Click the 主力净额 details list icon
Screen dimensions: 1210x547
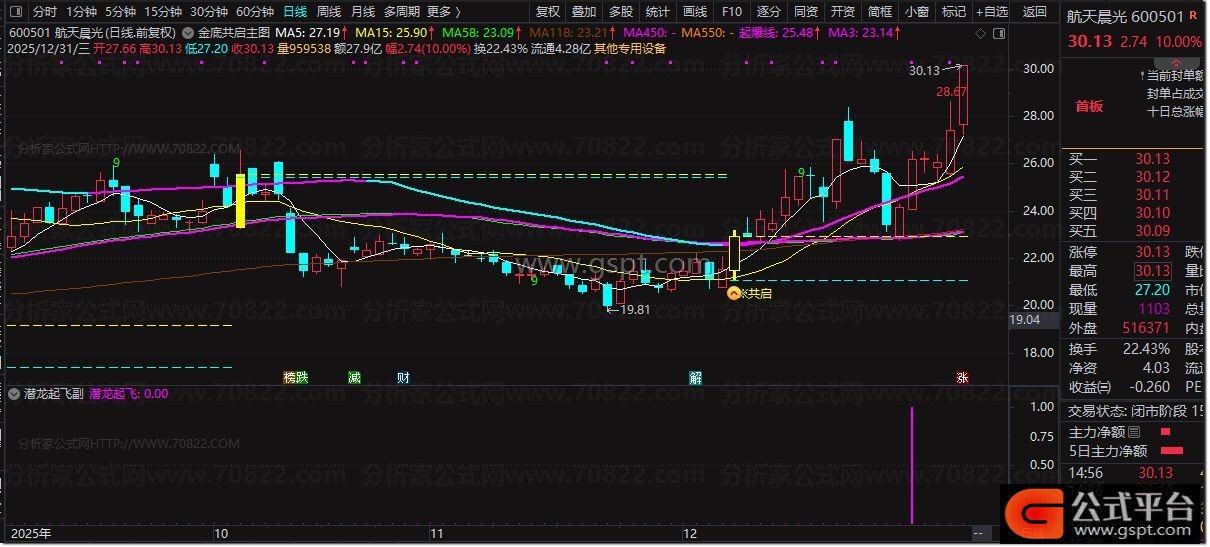pyautogui.click(x=1133, y=432)
